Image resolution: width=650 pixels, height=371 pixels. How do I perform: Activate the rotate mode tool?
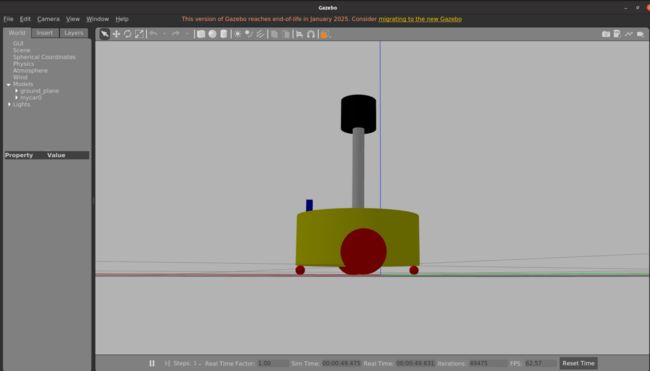[x=128, y=34]
